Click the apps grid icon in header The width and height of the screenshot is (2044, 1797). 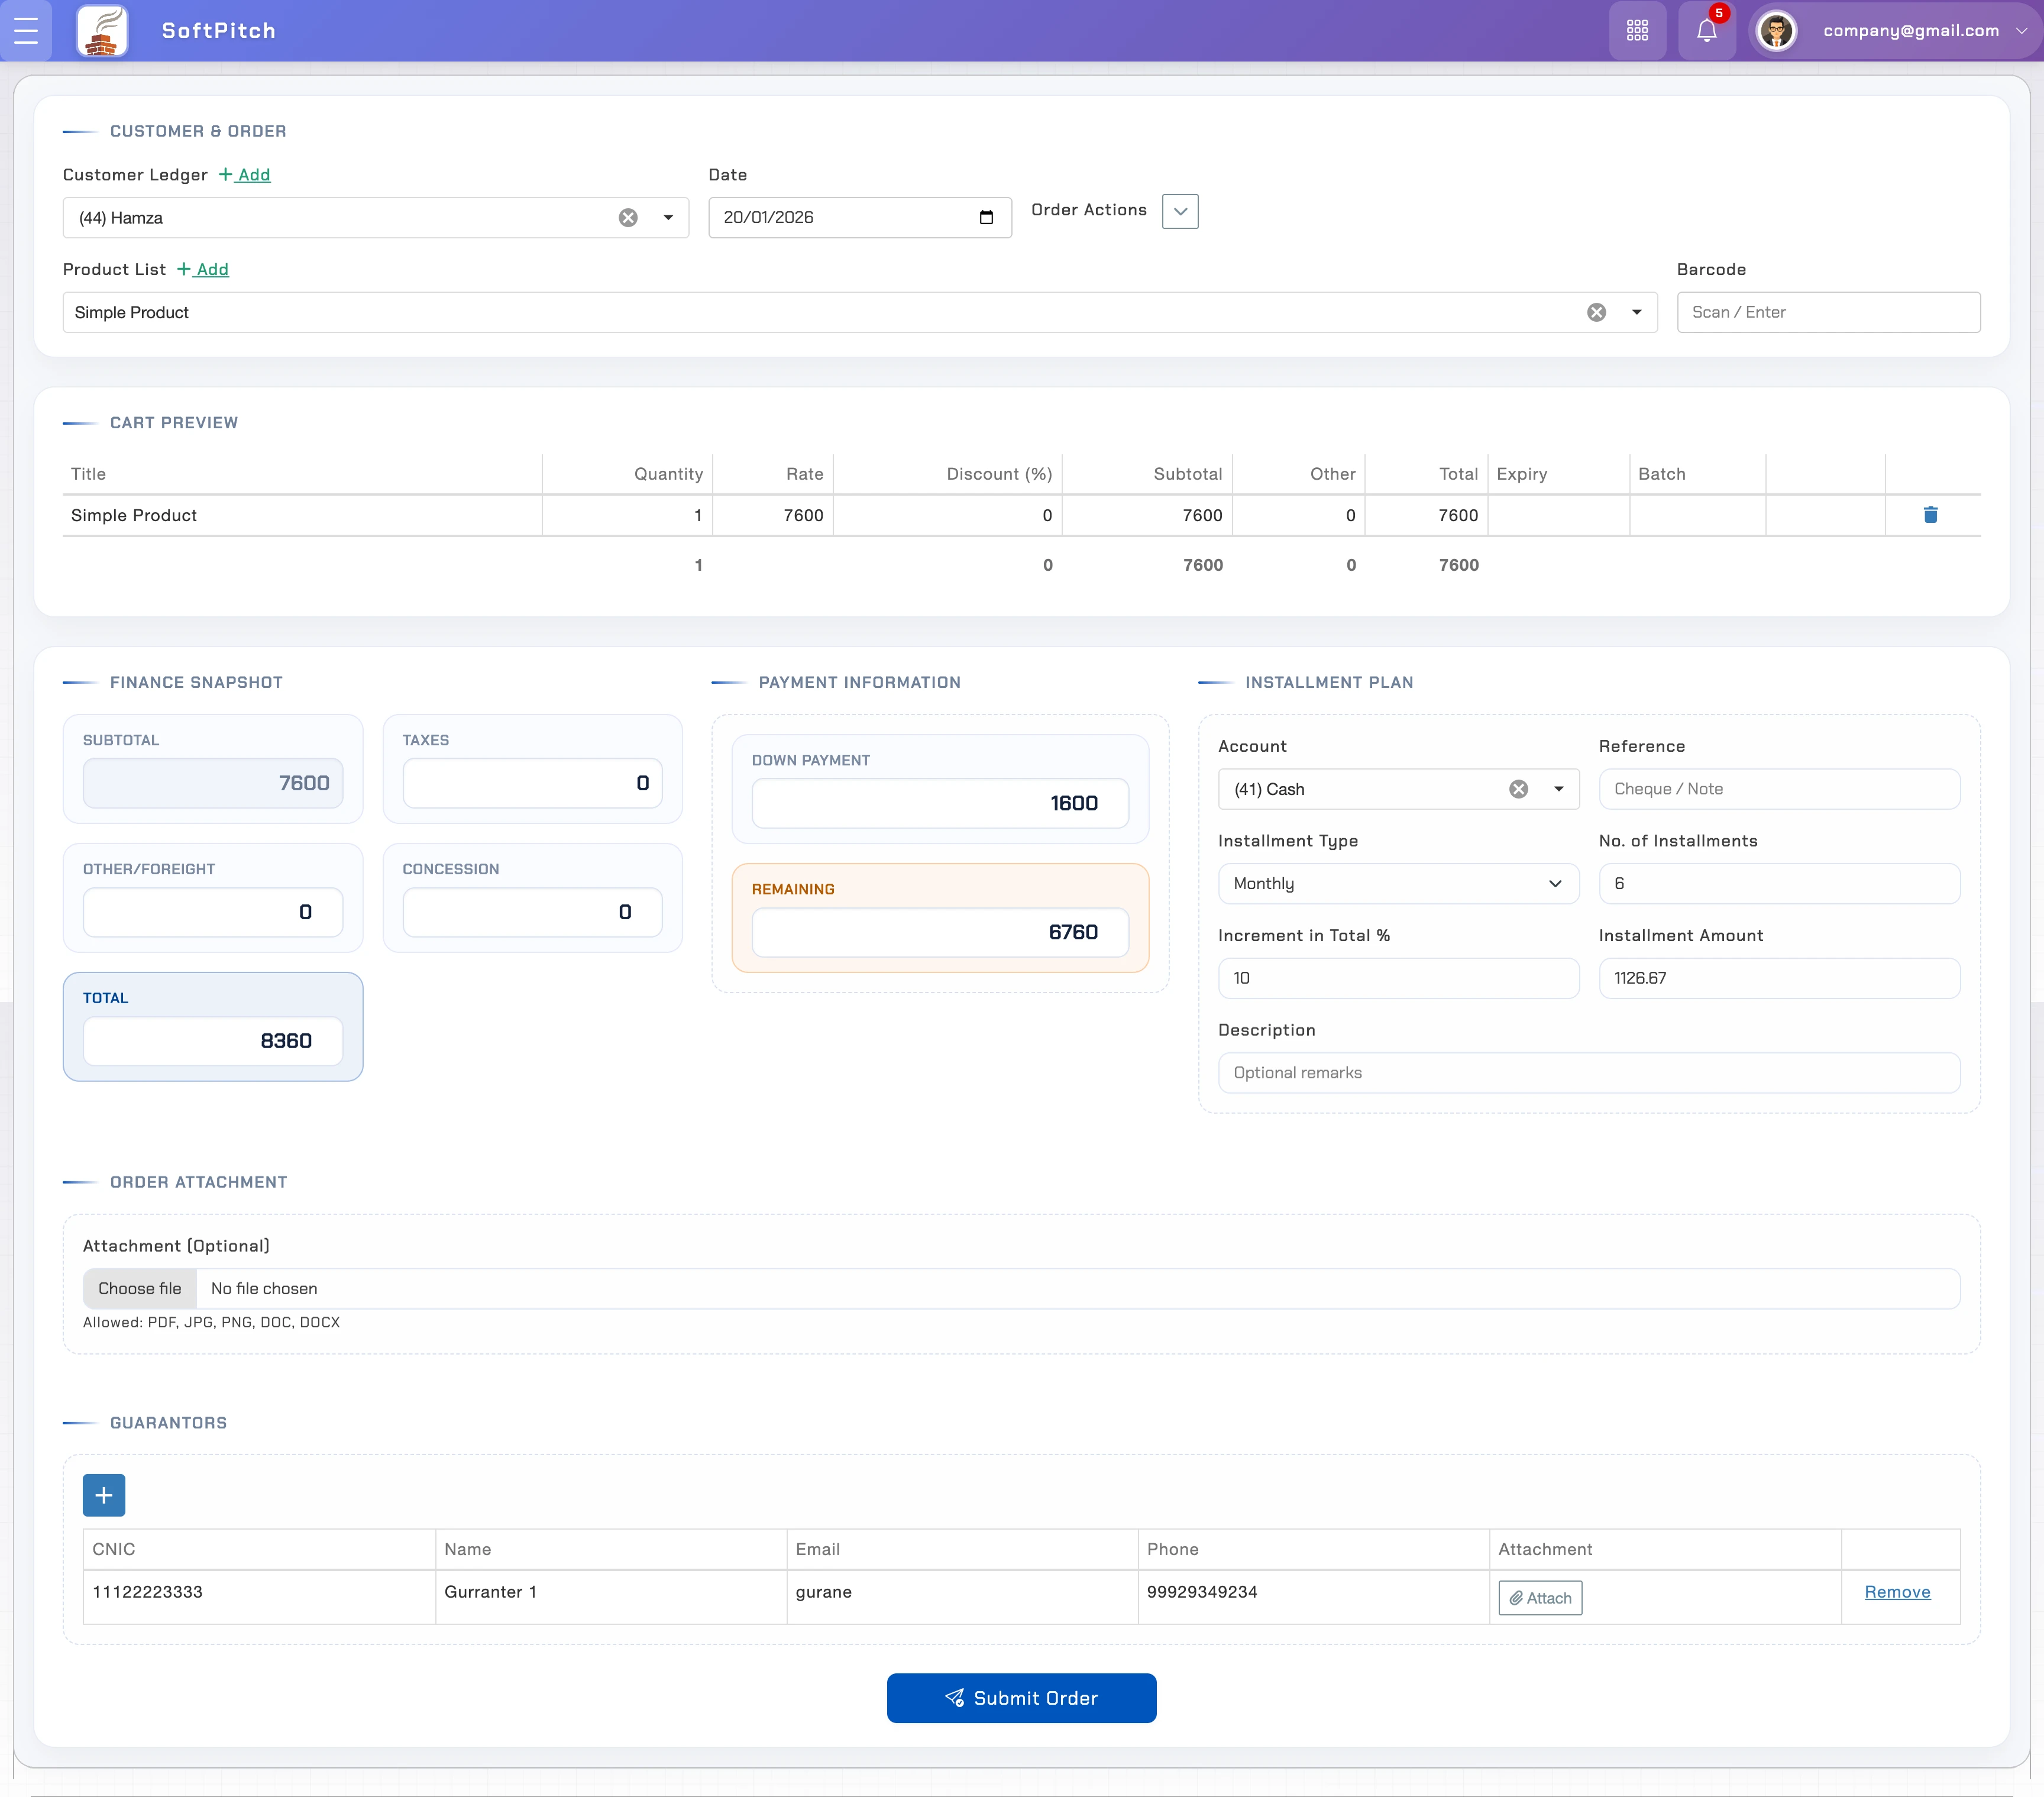1637,31
